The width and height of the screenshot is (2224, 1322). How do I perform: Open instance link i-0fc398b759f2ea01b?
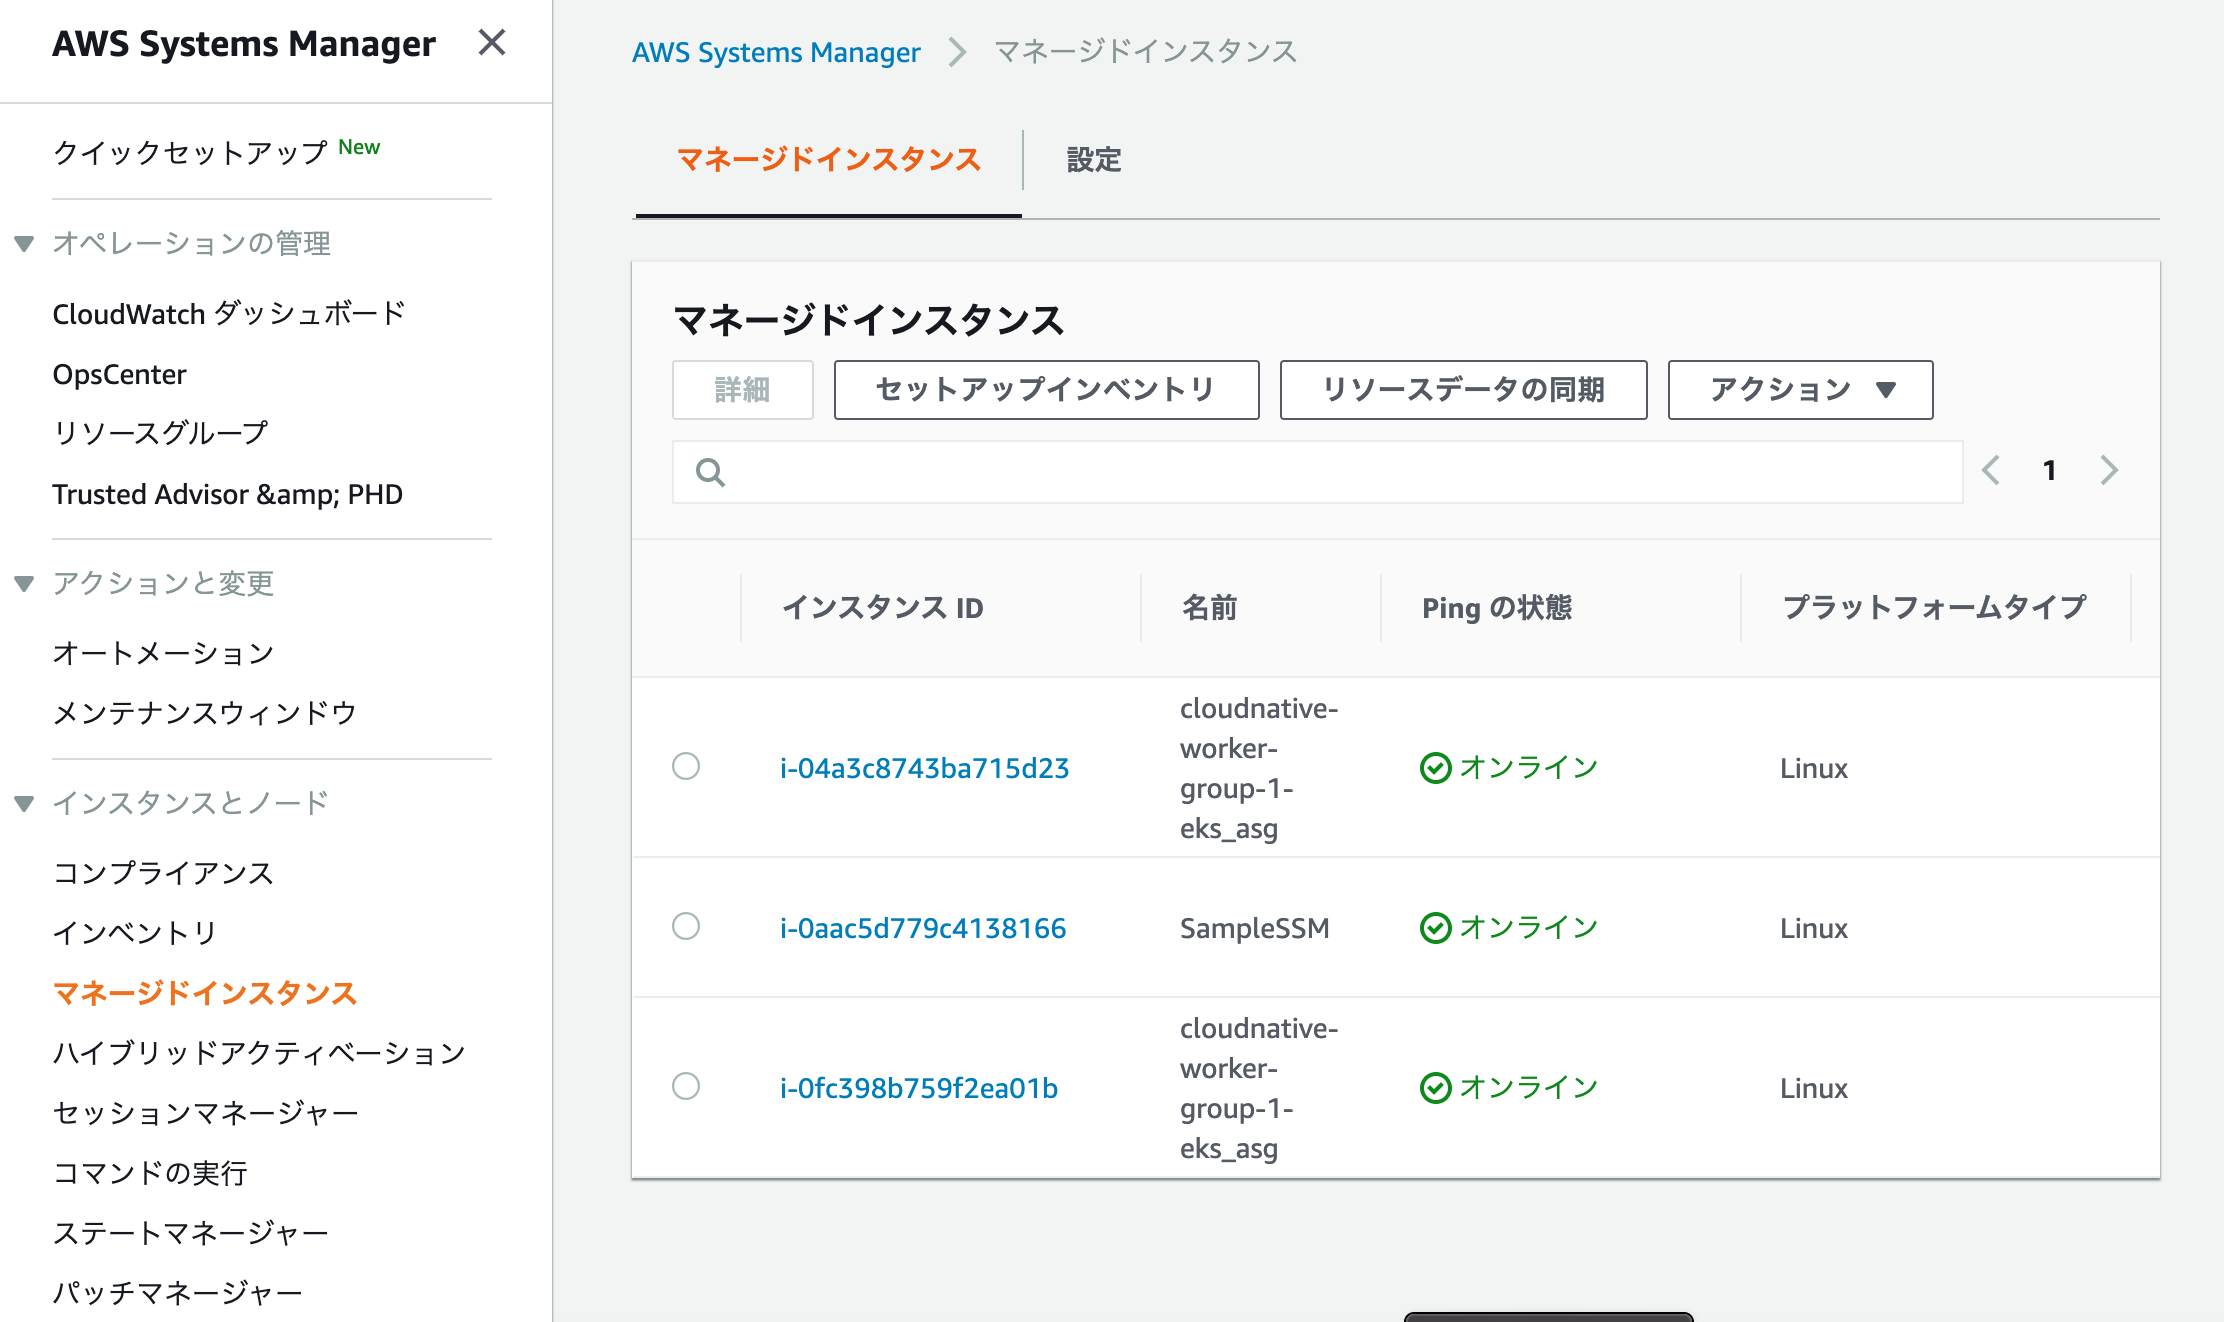[x=919, y=1088]
